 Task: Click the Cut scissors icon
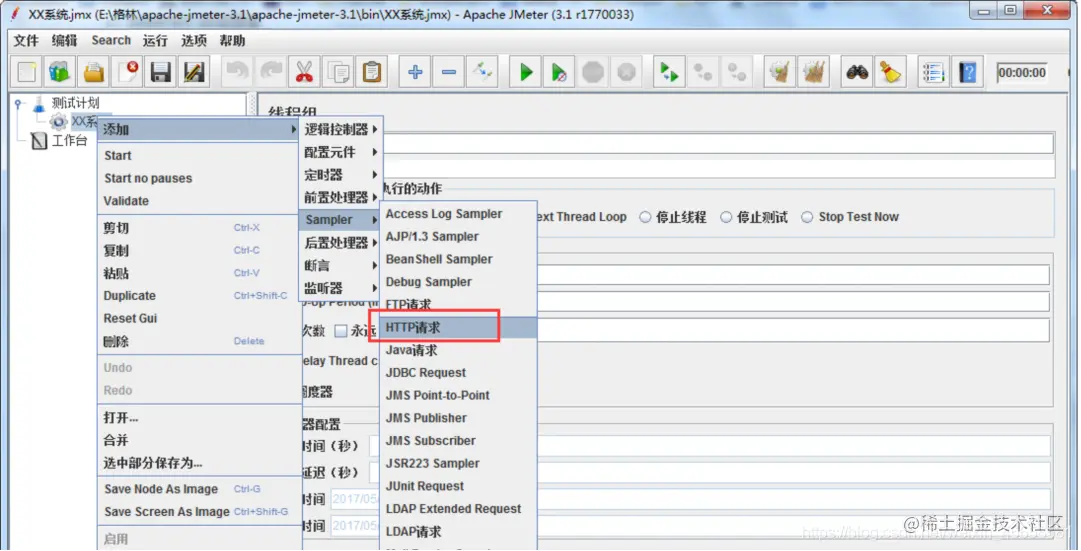click(x=304, y=72)
